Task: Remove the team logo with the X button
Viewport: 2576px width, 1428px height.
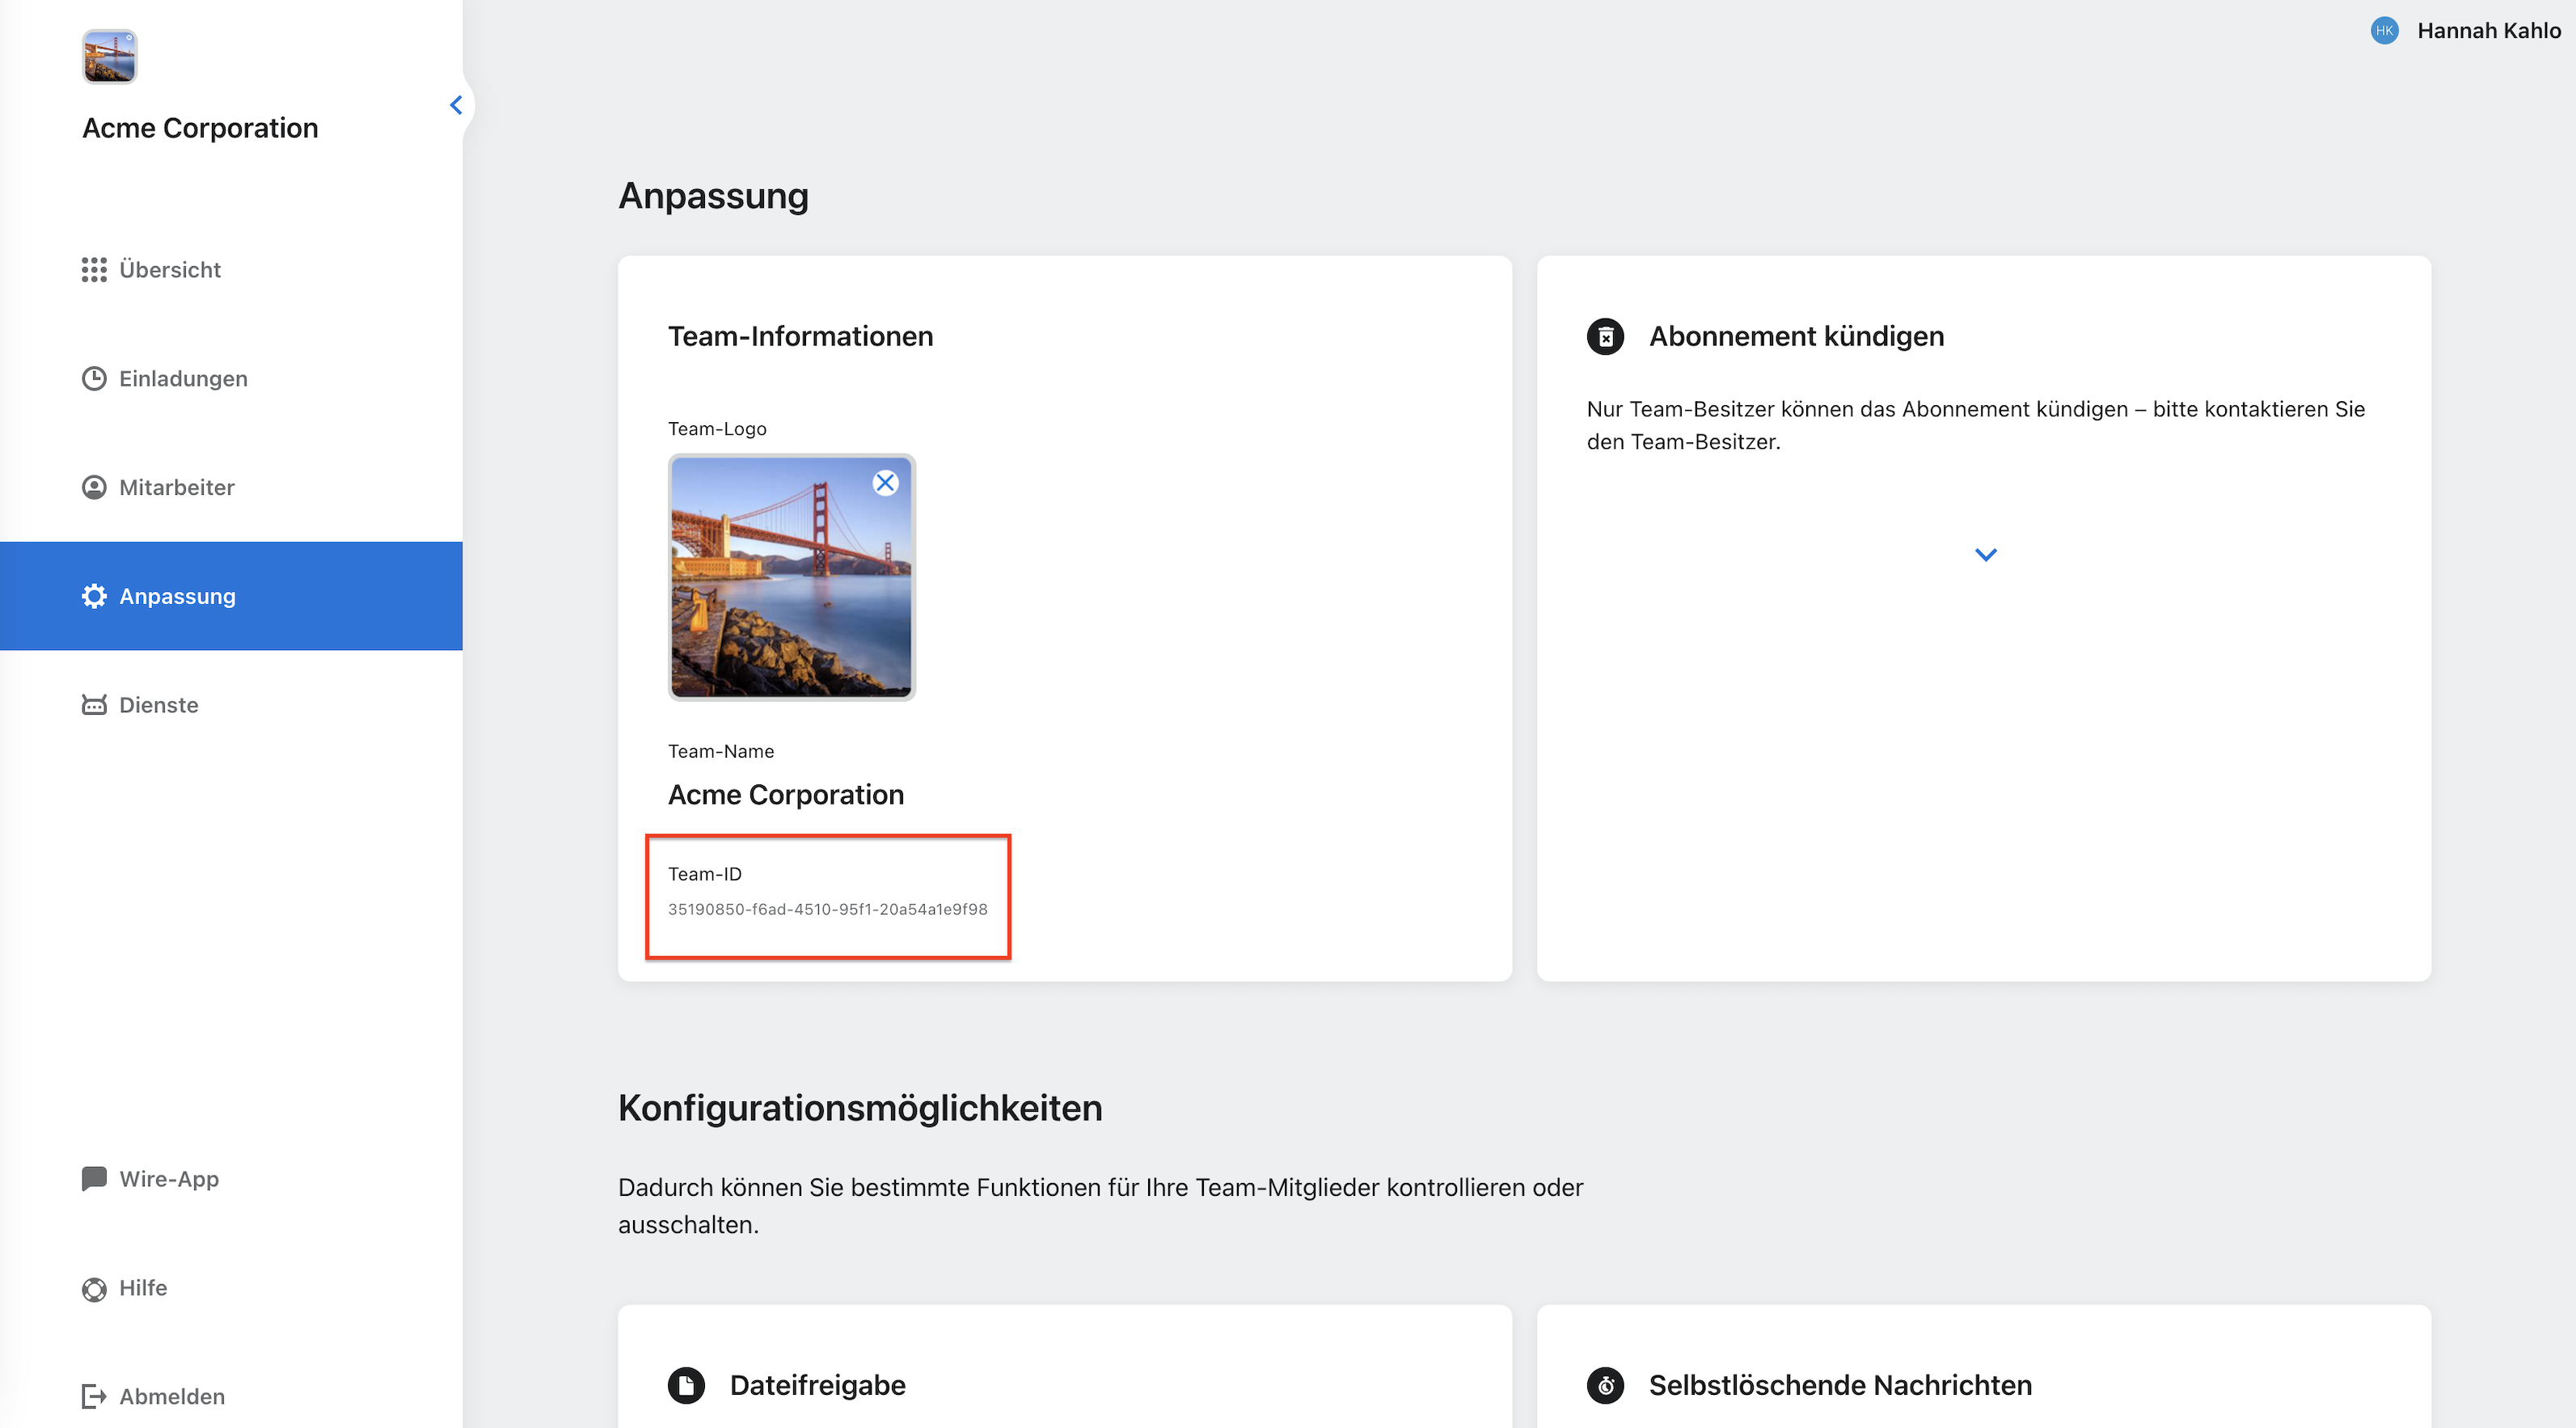Action: (885, 484)
